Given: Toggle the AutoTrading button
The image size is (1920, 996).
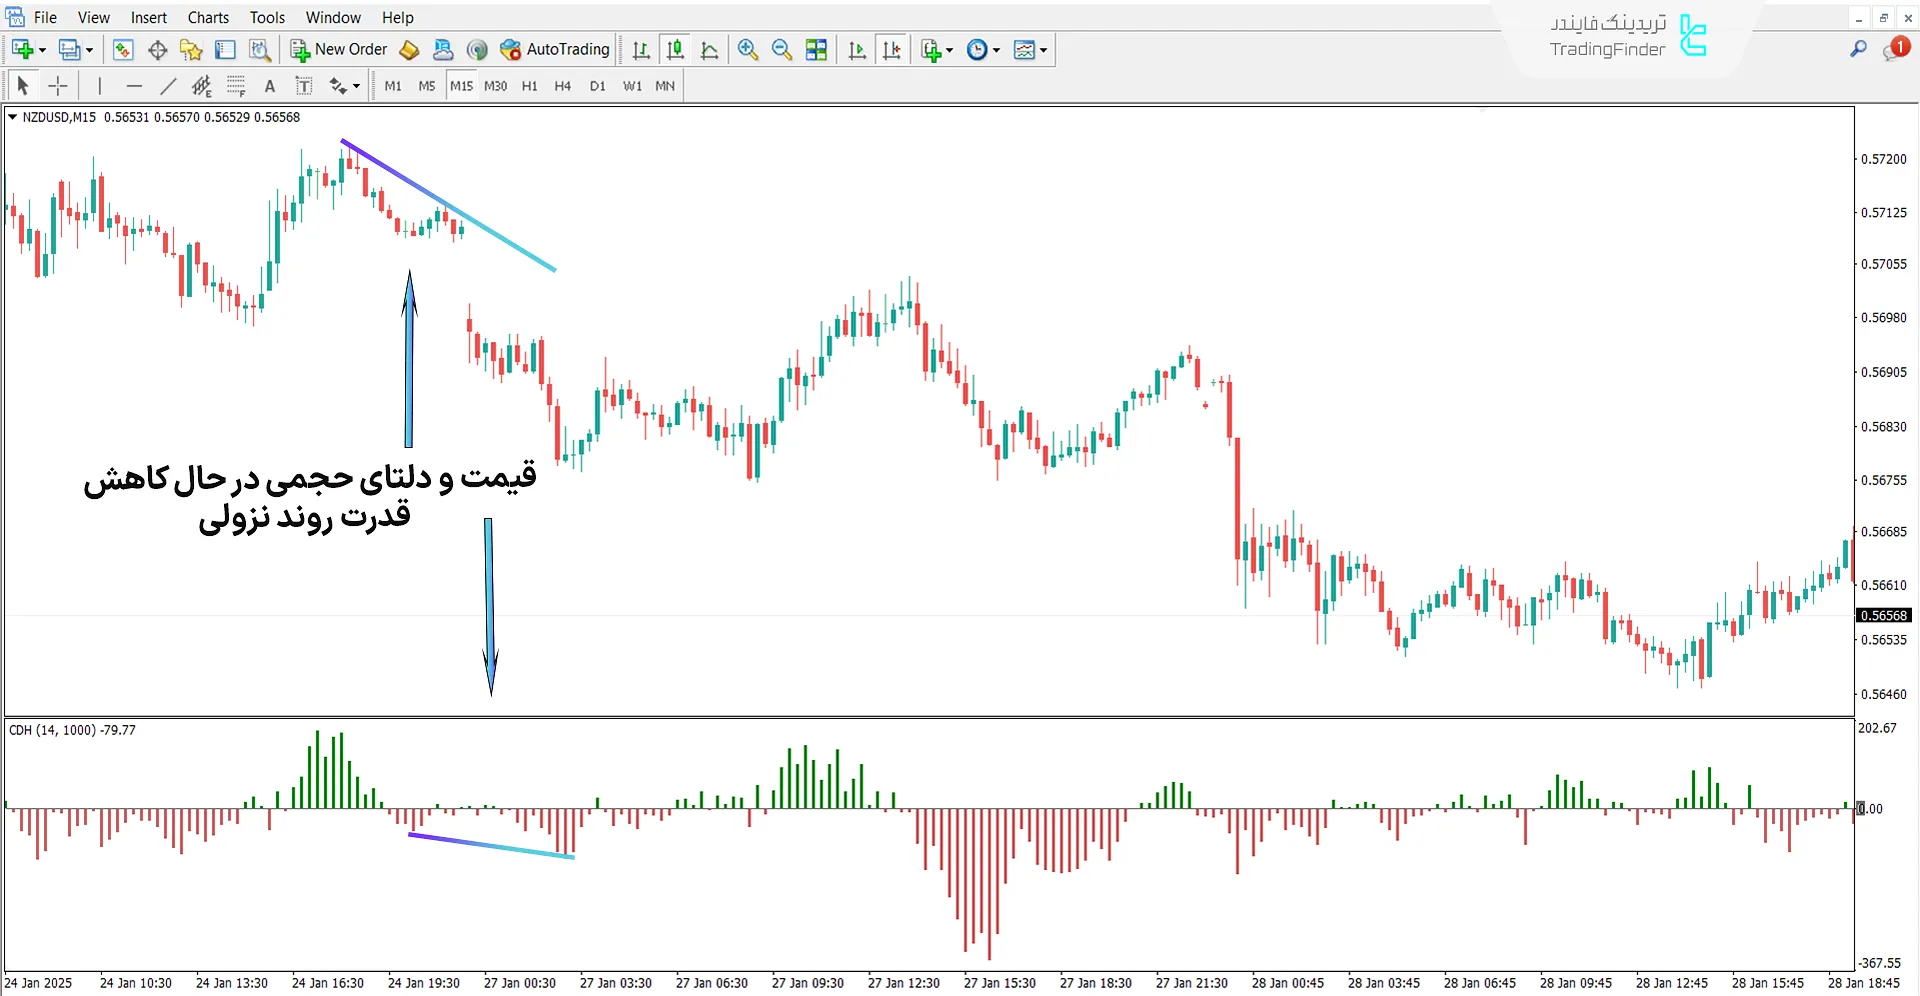Looking at the screenshot, I should (x=555, y=50).
